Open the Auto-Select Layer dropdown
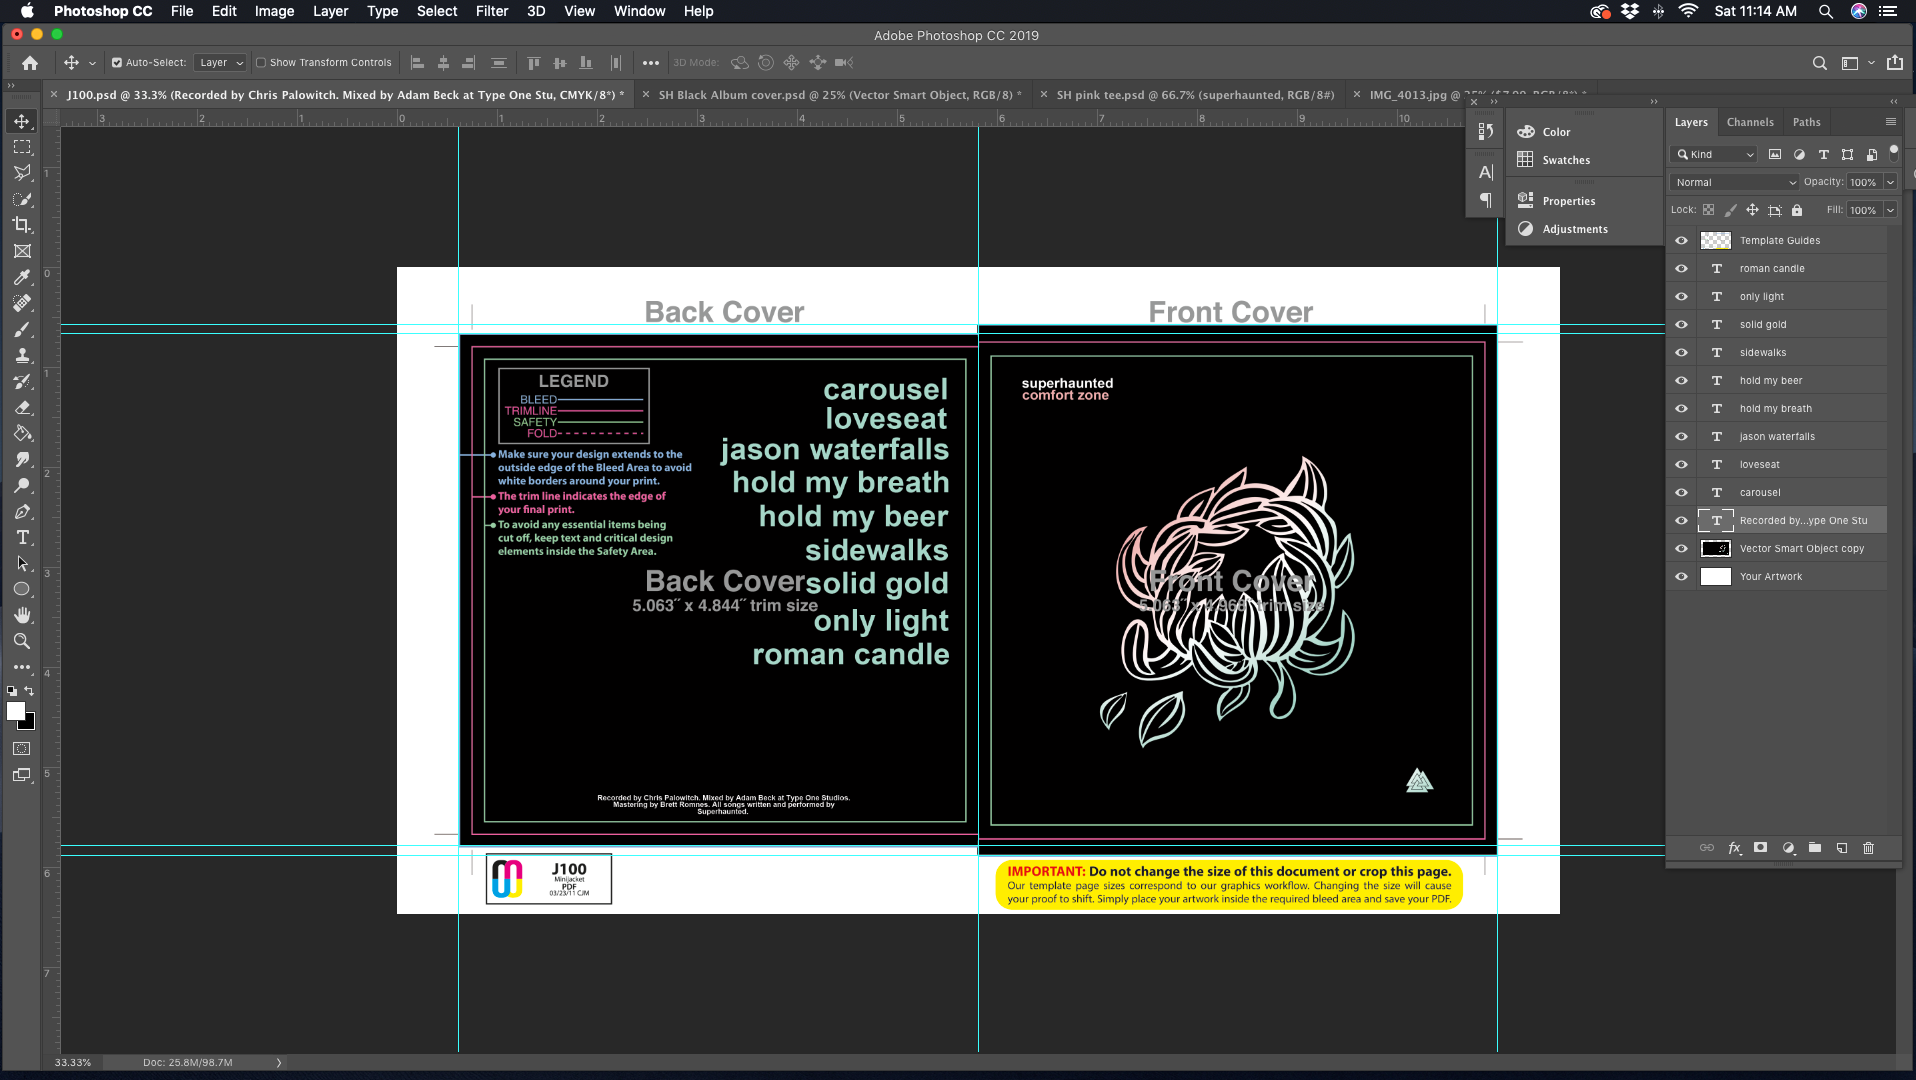Screen dimensions: 1916x1080 (220, 63)
